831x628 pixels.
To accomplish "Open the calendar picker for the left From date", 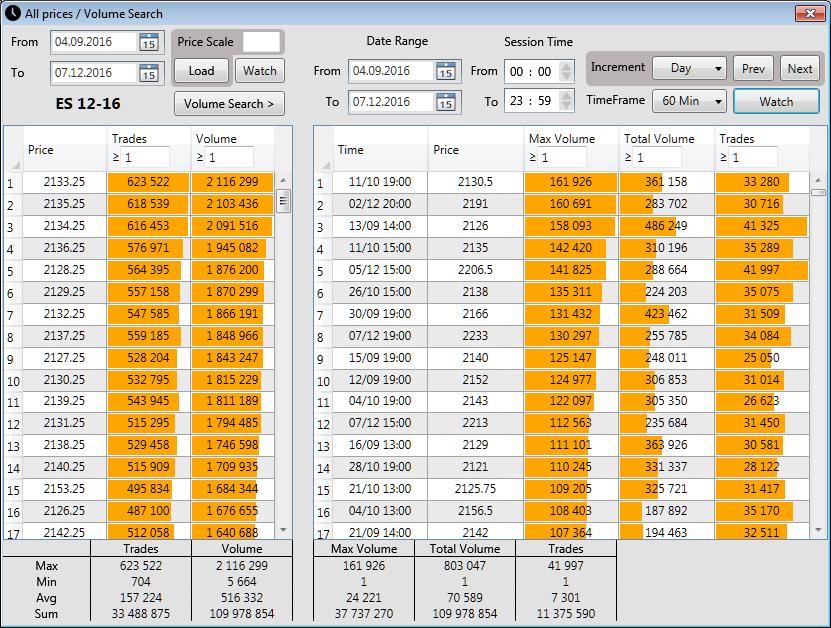I will coord(148,42).
